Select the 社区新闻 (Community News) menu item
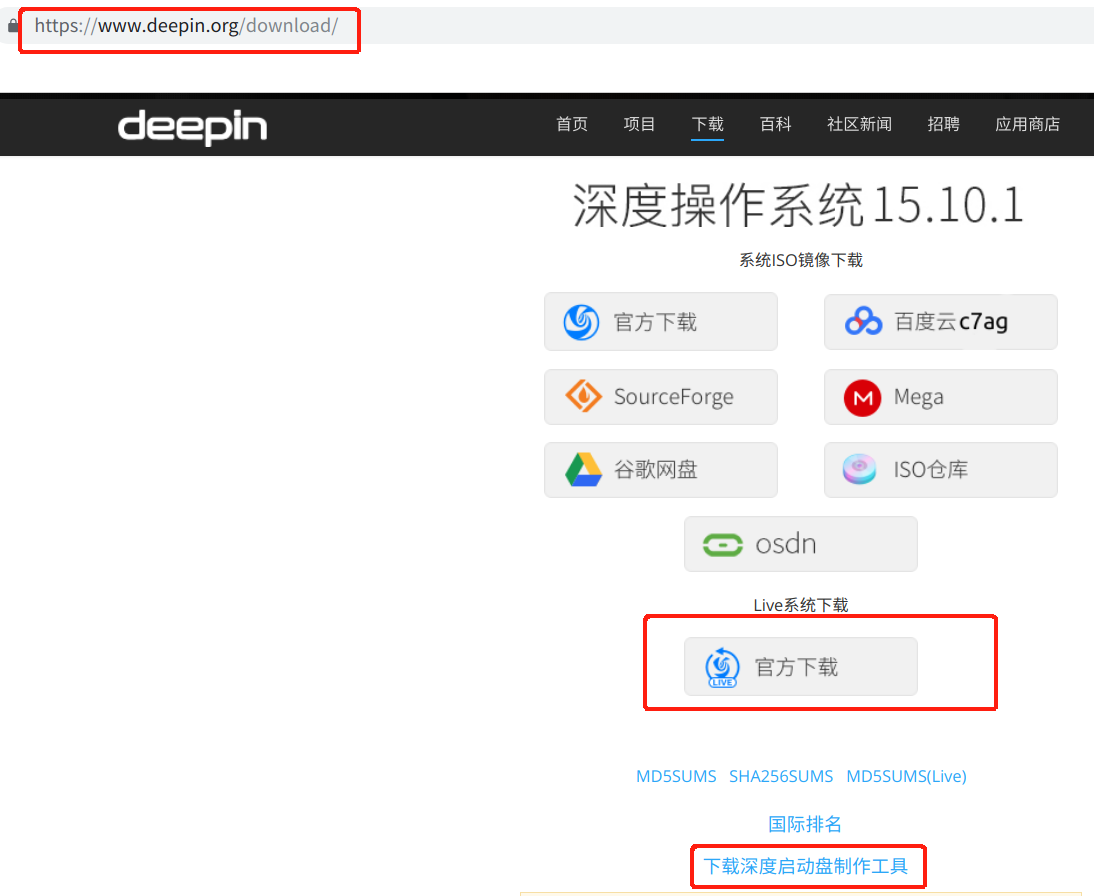 [x=859, y=124]
